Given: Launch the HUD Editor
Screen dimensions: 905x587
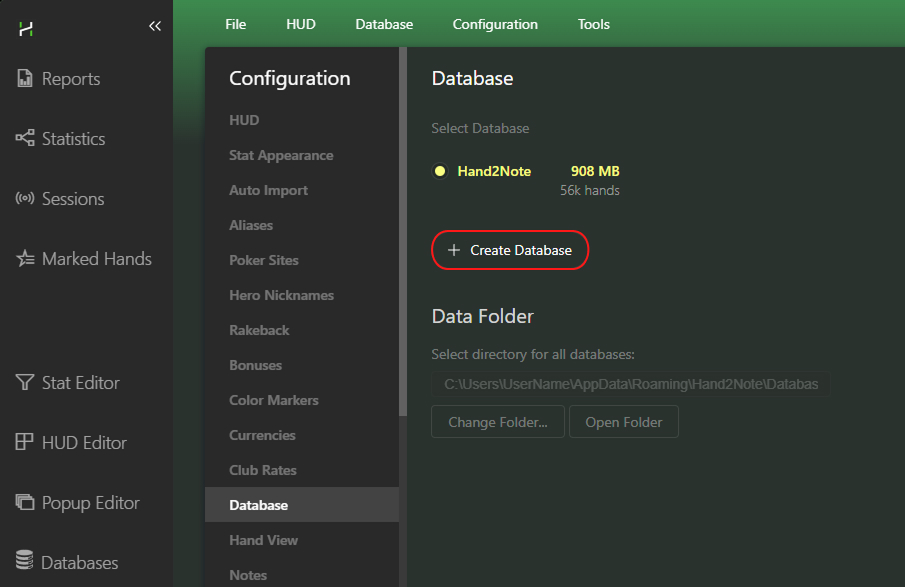Looking at the screenshot, I should click(71, 443).
